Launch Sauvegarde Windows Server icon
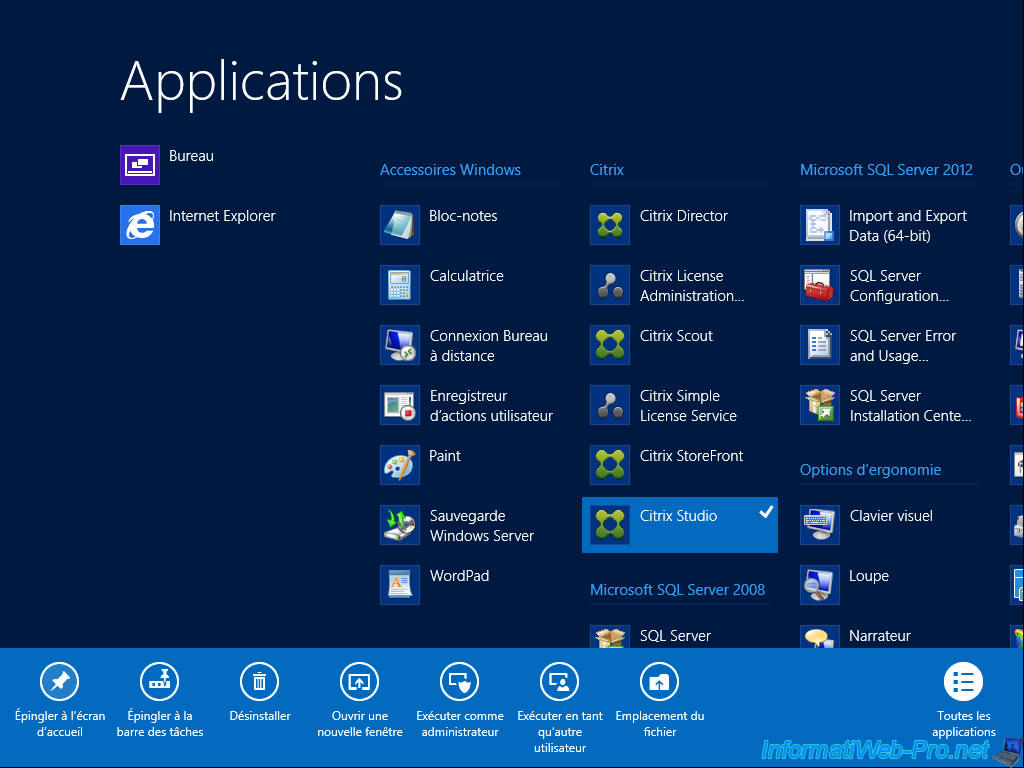The height and width of the screenshot is (768, 1024). [x=400, y=525]
